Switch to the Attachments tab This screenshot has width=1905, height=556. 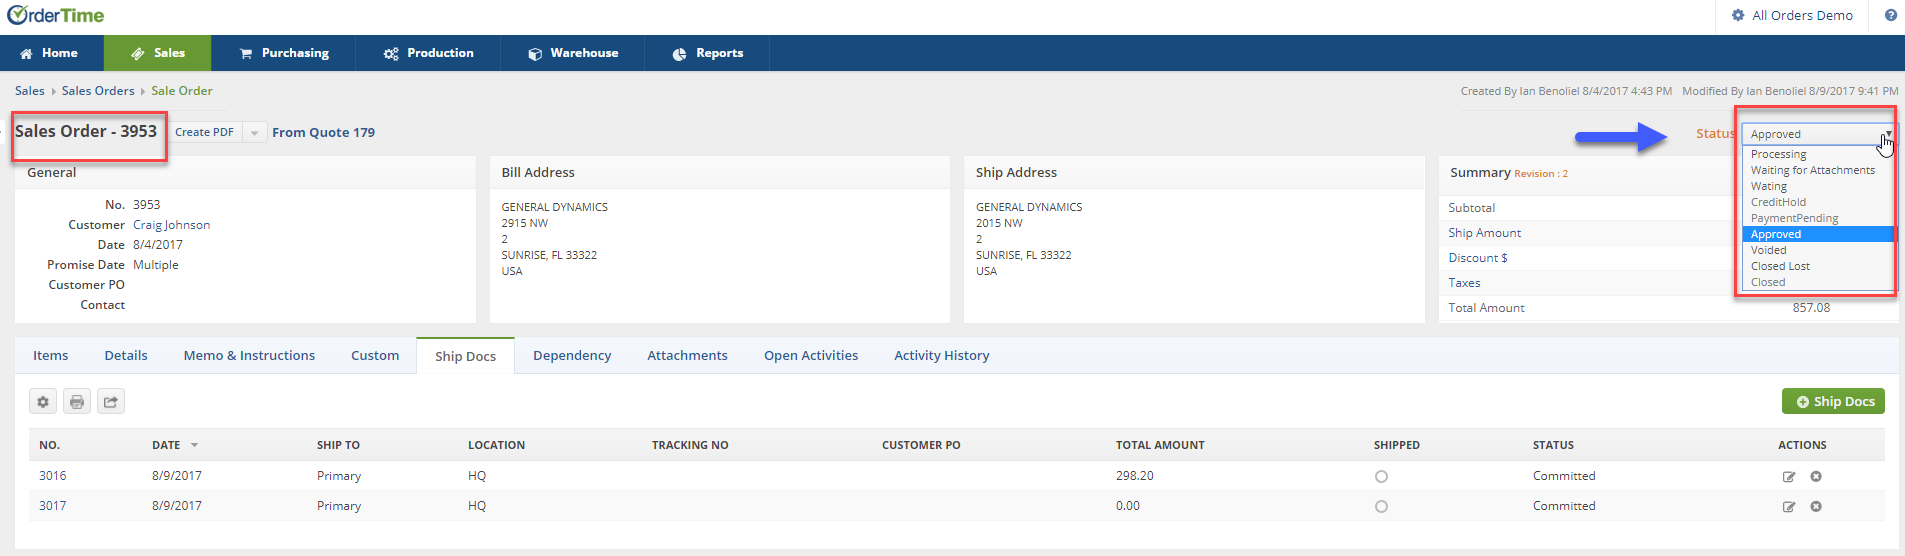687,355
